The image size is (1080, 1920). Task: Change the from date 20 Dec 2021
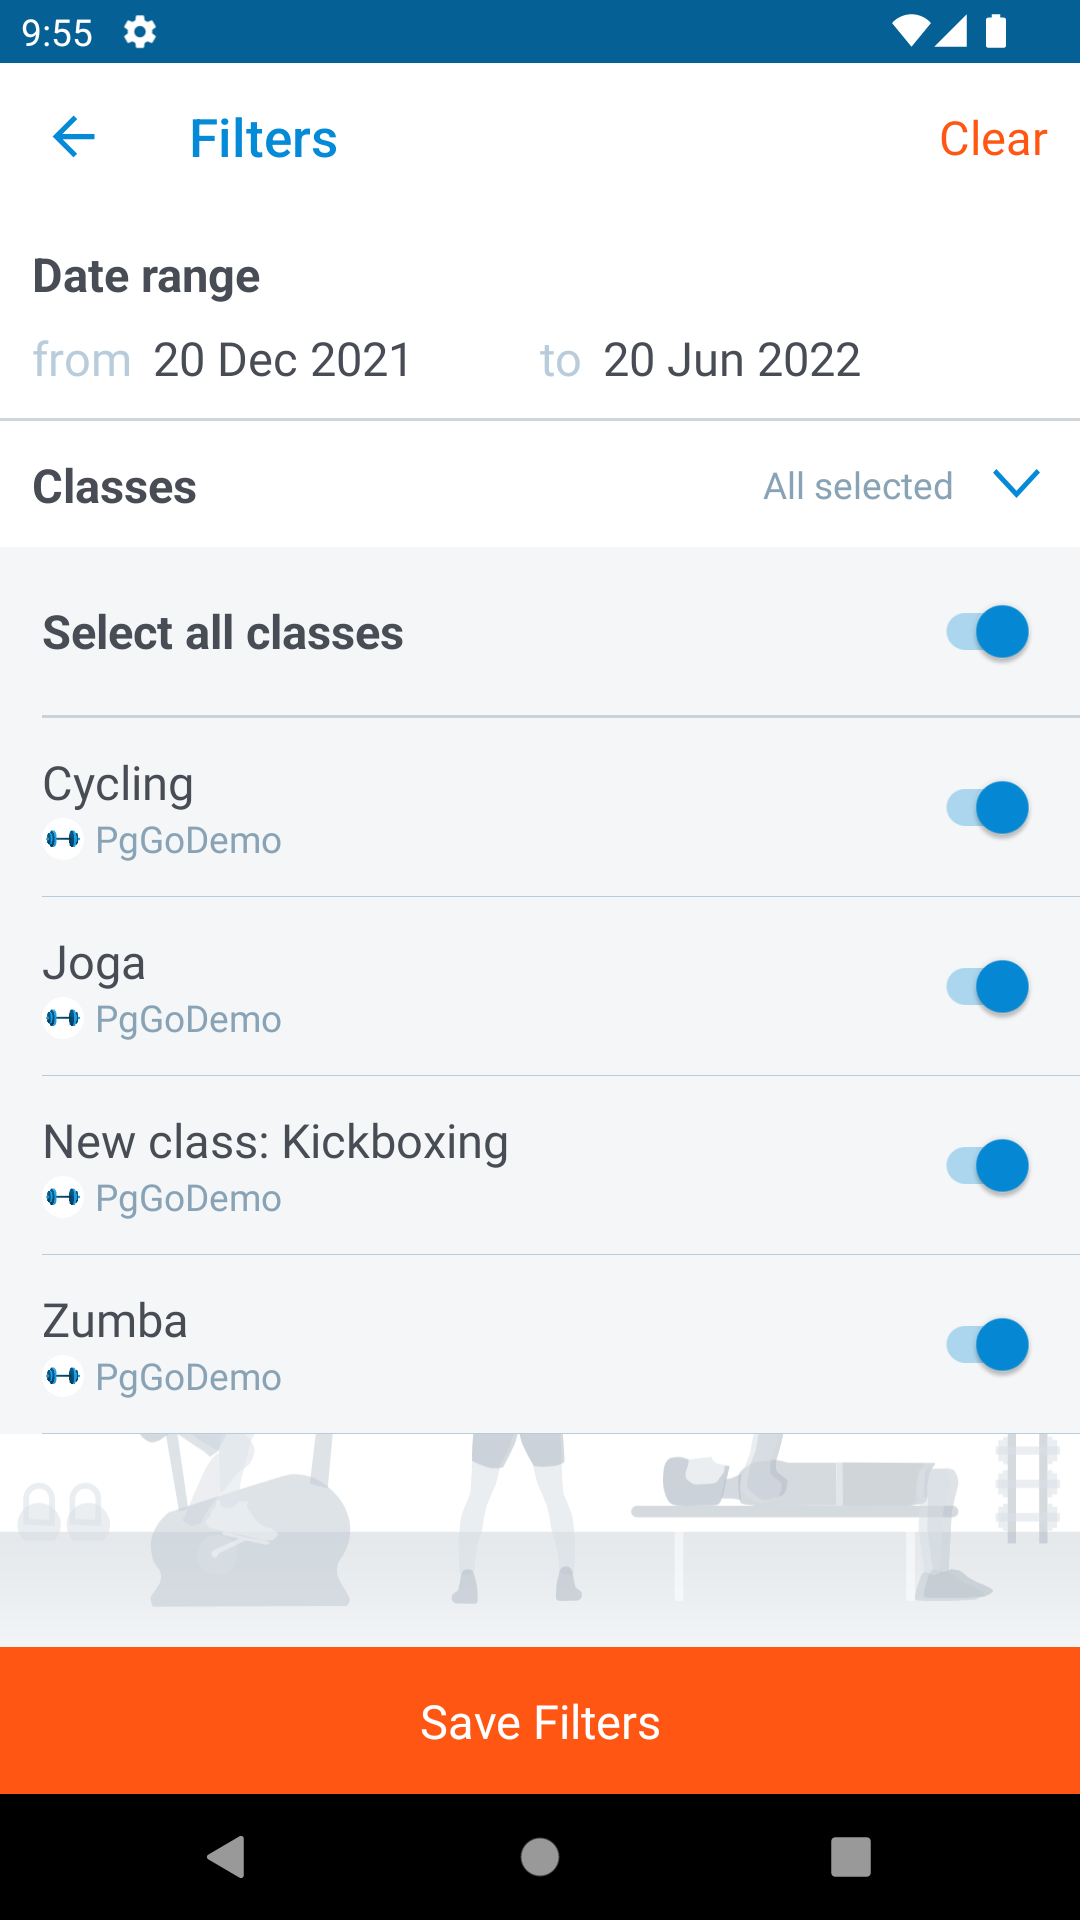[x=281, y=360]
